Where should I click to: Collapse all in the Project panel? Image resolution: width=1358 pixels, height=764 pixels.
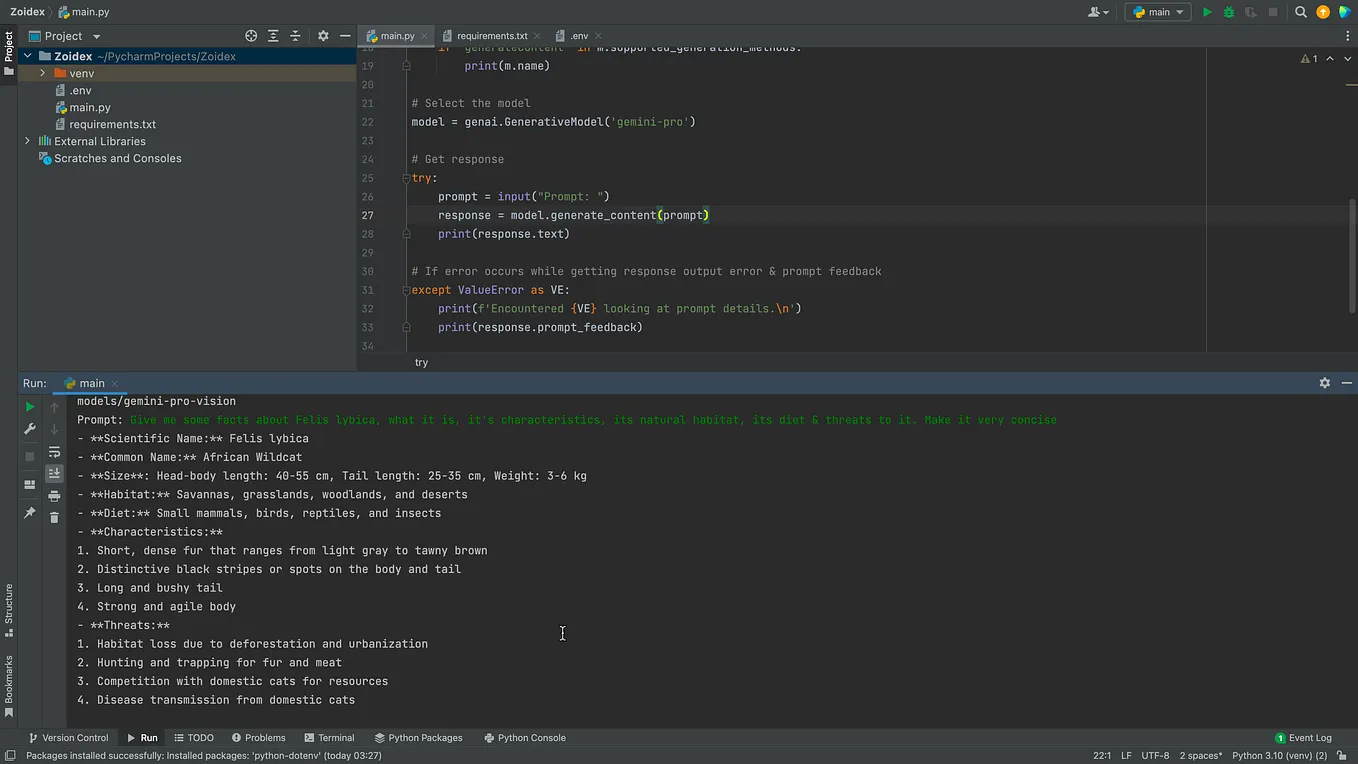(x=295, y=36)
